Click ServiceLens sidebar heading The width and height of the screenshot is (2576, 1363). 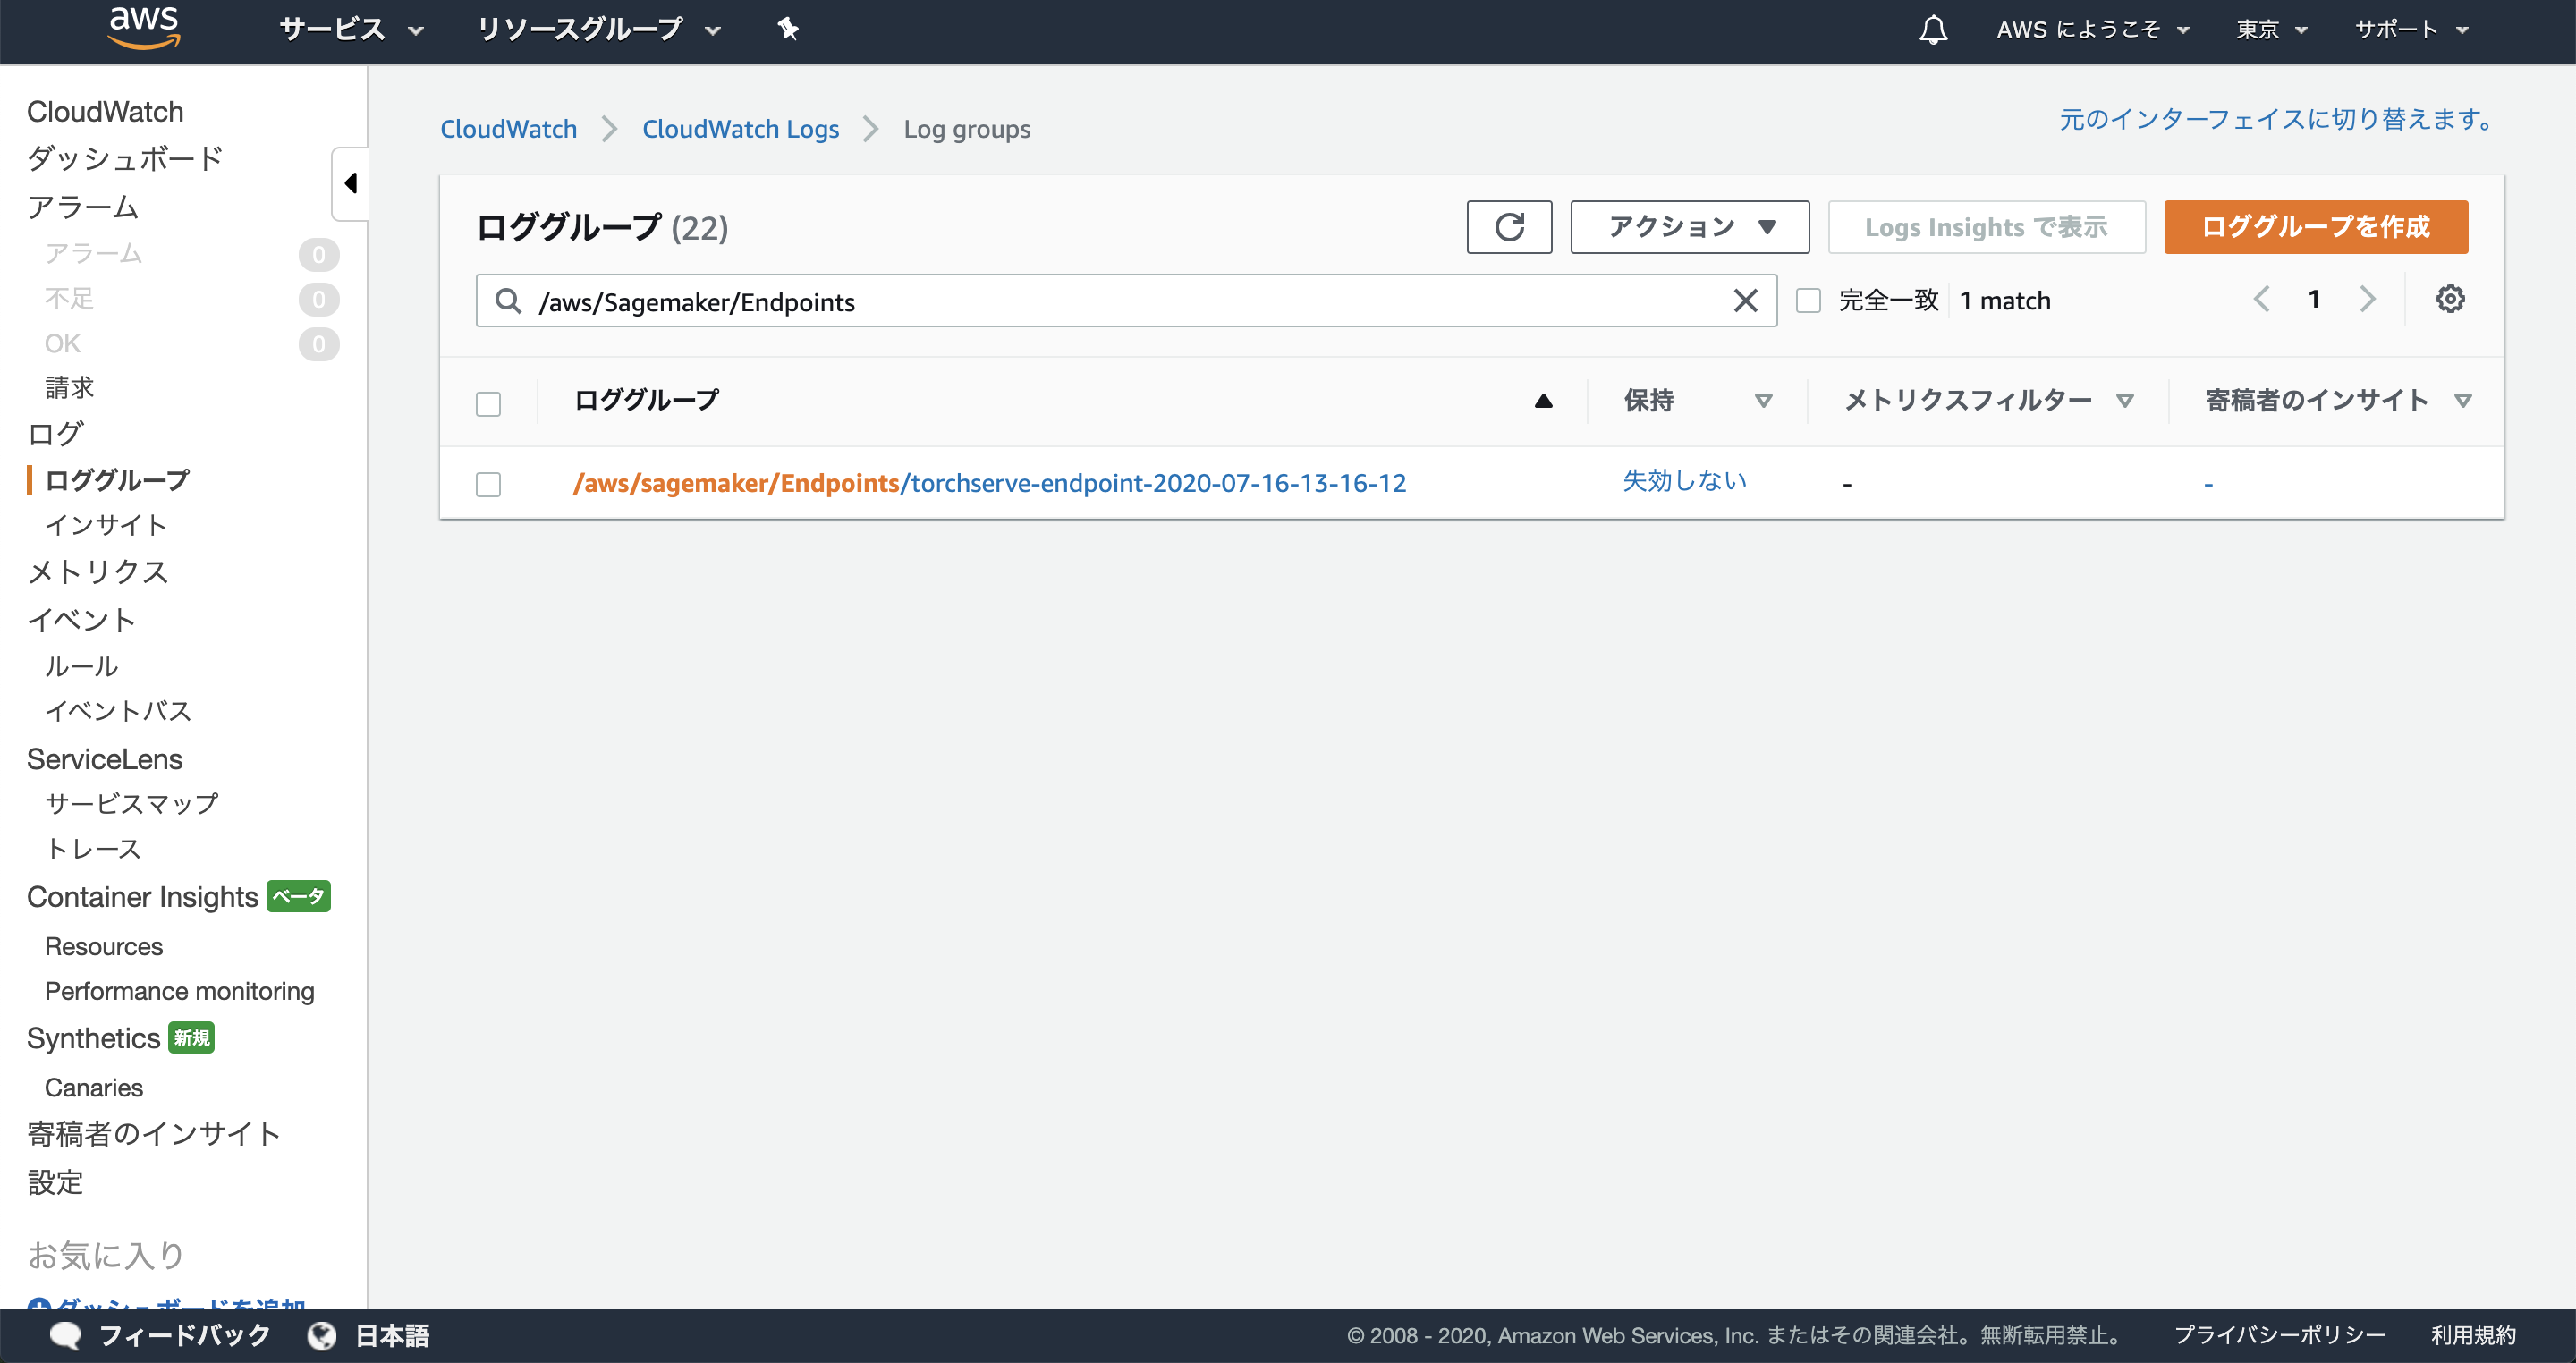105,759
